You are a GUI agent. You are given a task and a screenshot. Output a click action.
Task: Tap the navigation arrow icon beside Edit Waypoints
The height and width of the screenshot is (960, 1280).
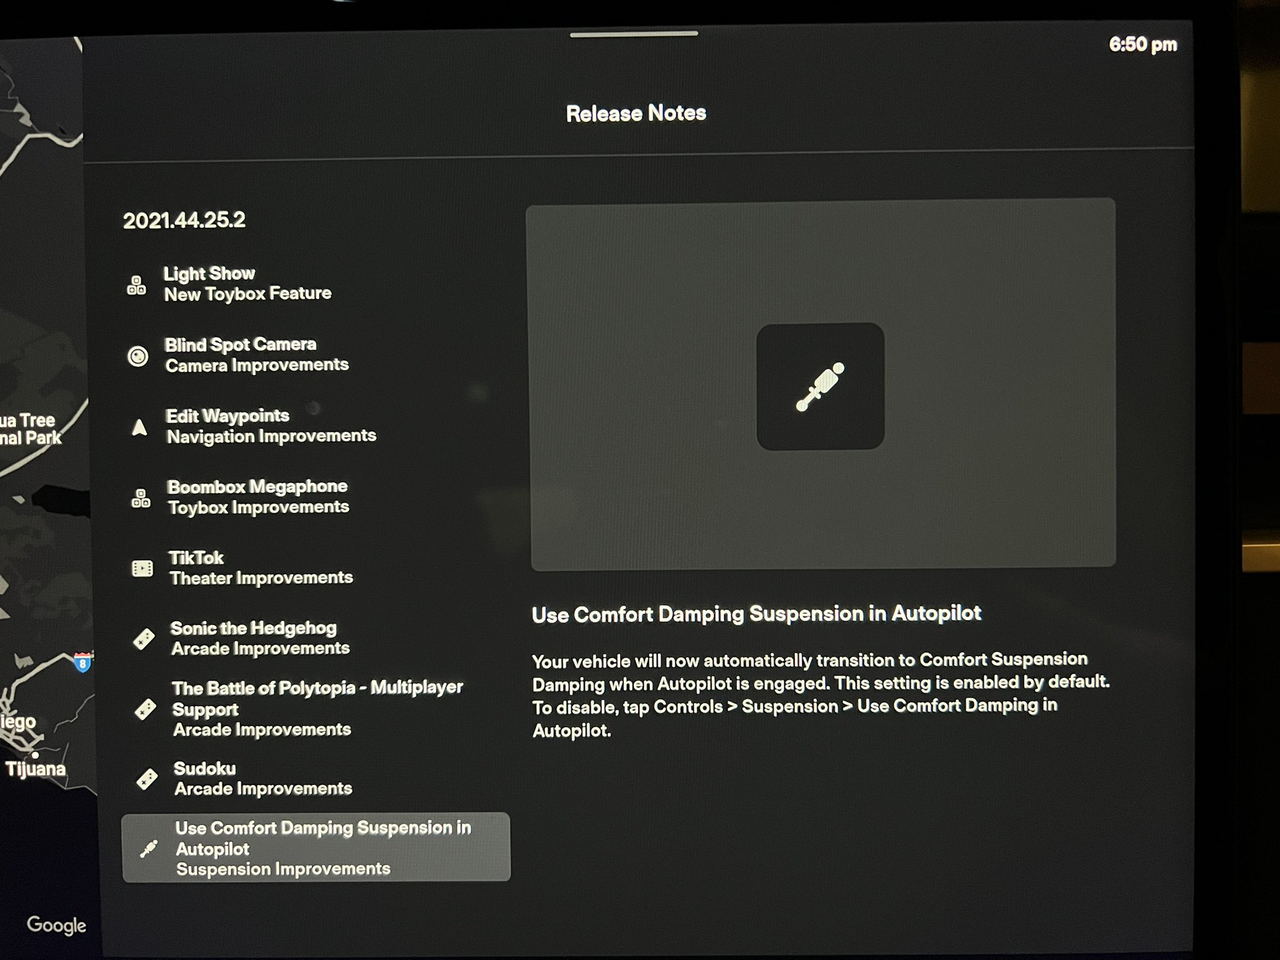click(140, 428)
